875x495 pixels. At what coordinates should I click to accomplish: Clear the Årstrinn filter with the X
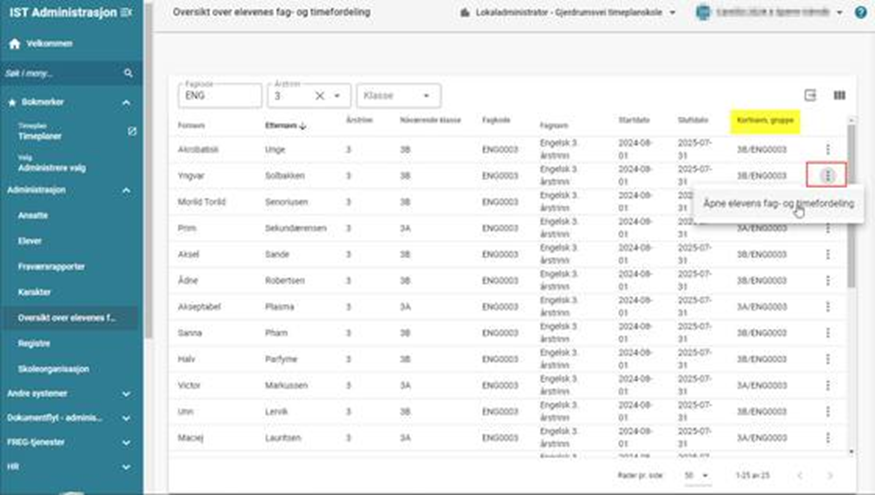320,96
